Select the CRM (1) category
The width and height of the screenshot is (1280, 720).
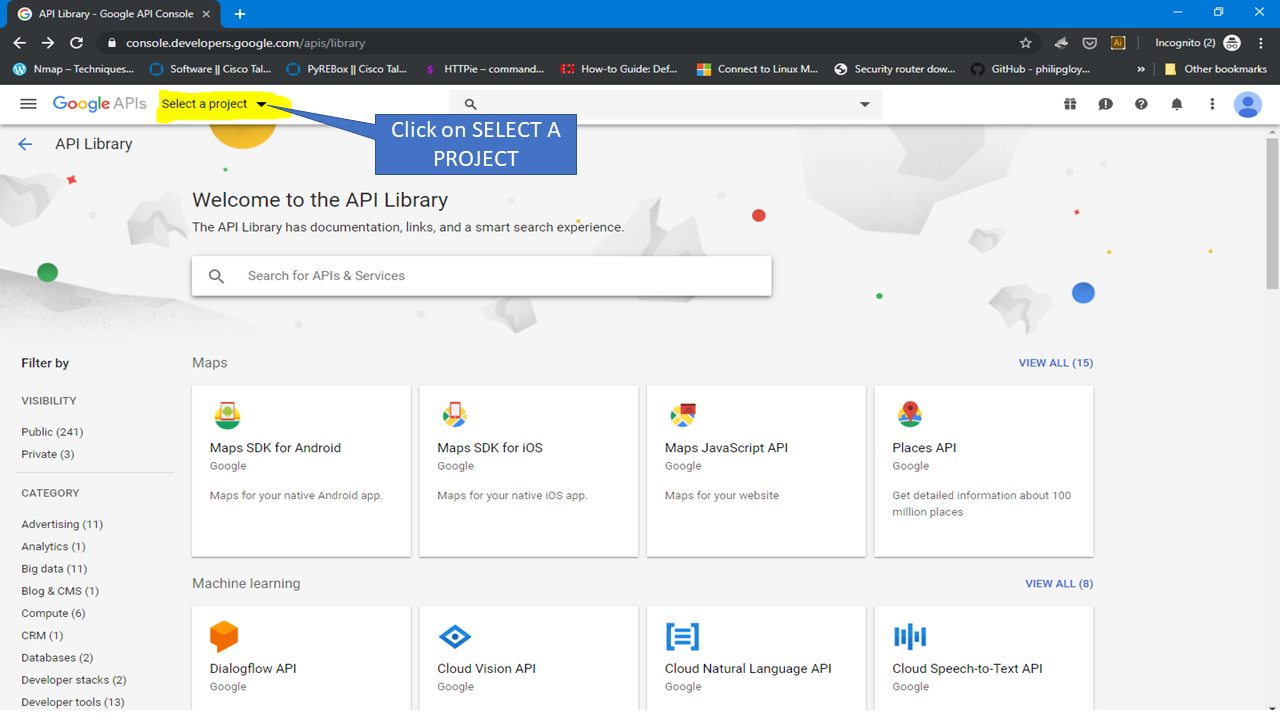[x=42, y=635]
